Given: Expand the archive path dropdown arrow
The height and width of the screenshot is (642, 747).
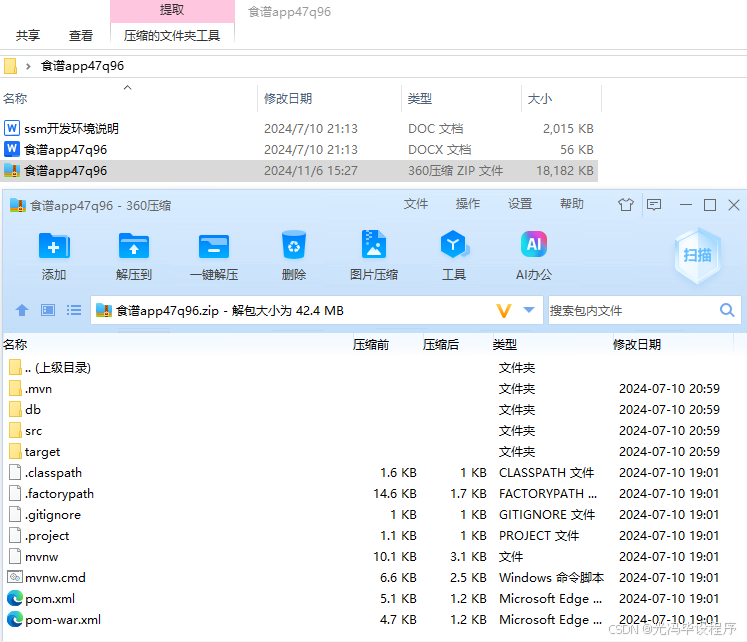Looking at the screenshot, I should pyautogui.click(x=529, y=310).
